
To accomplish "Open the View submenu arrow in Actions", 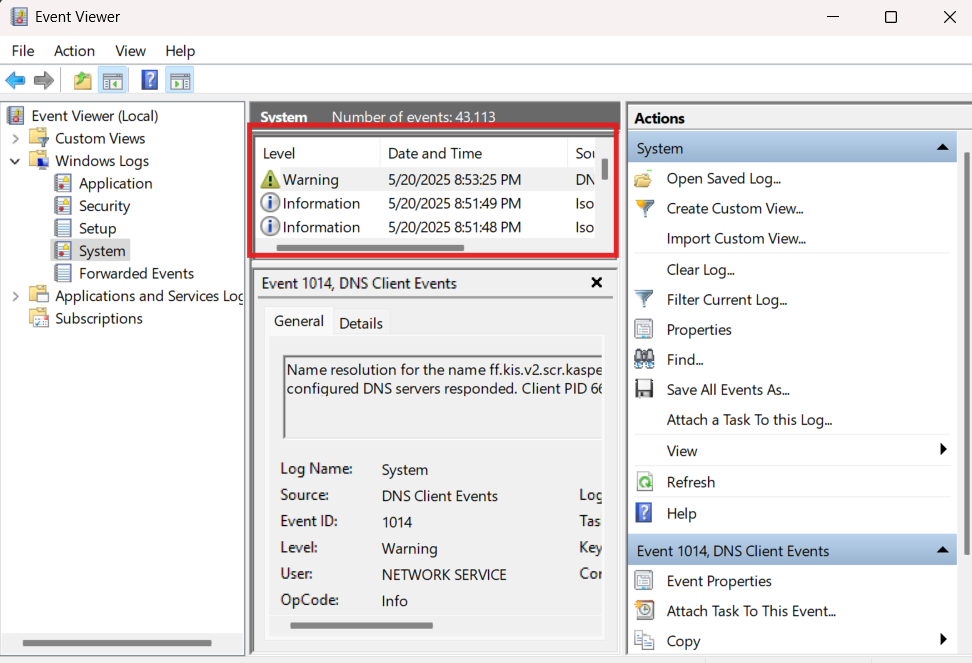I will 942,451.
